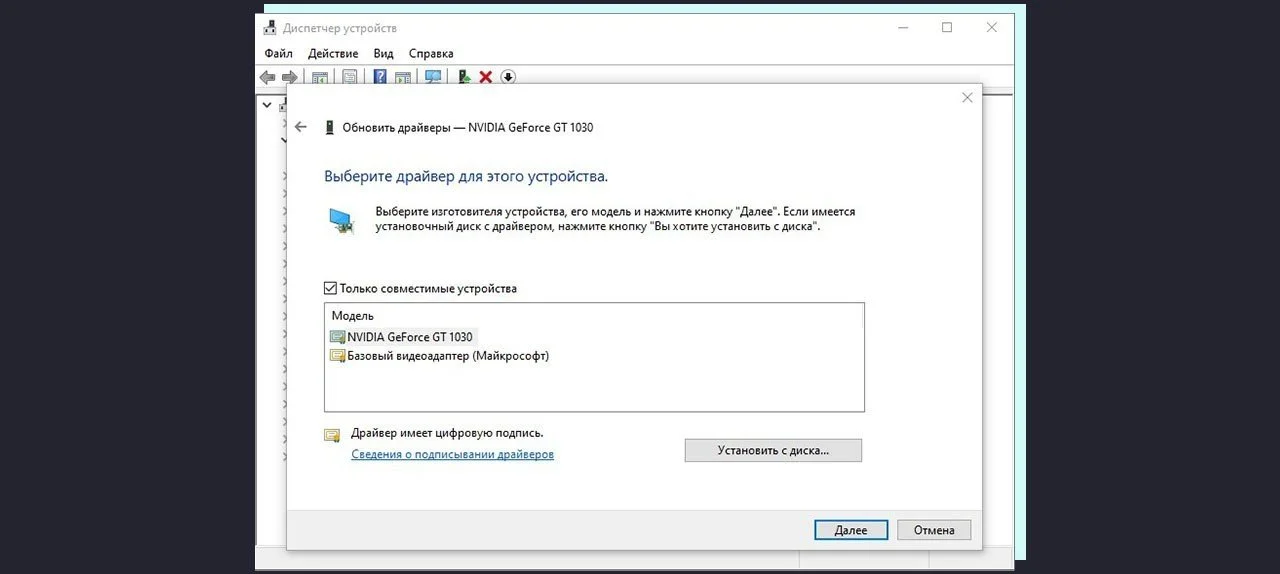This screenshot has height=574, width=1280.
Task: Open the Вид menu
Action: pyautogui.click(x=383, y=53)
